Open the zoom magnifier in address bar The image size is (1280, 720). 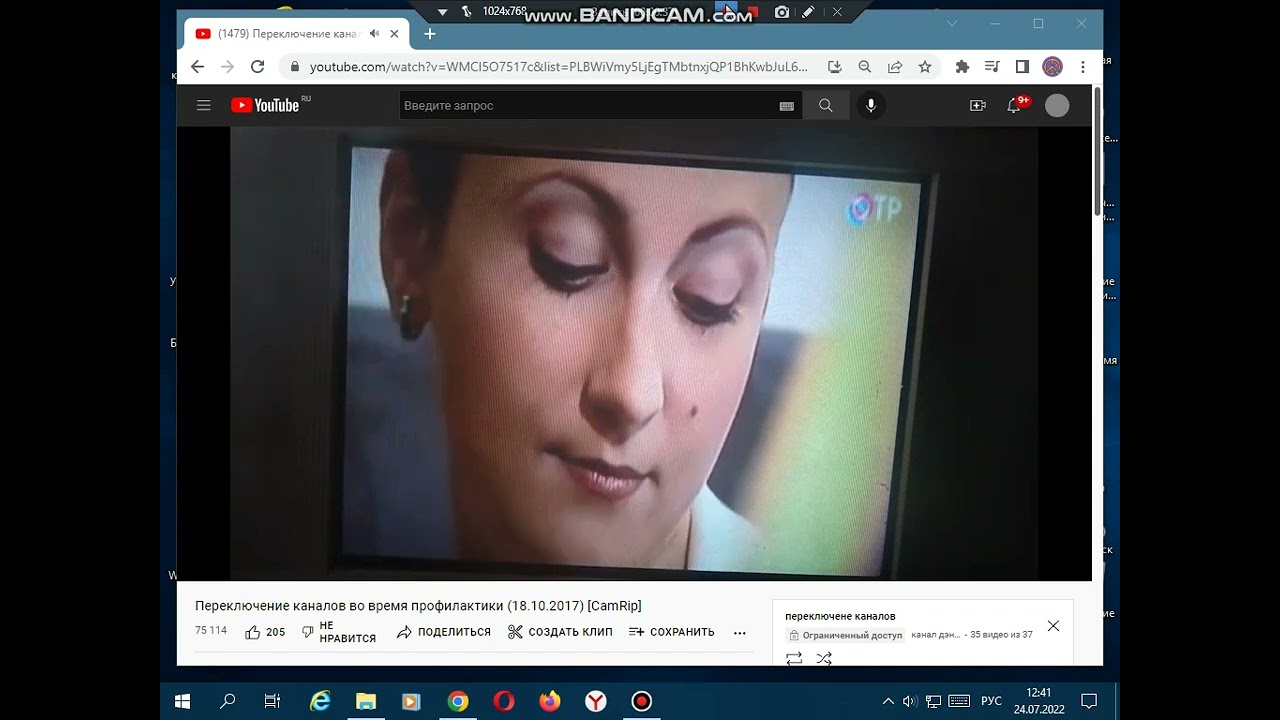tap(865, 67)
